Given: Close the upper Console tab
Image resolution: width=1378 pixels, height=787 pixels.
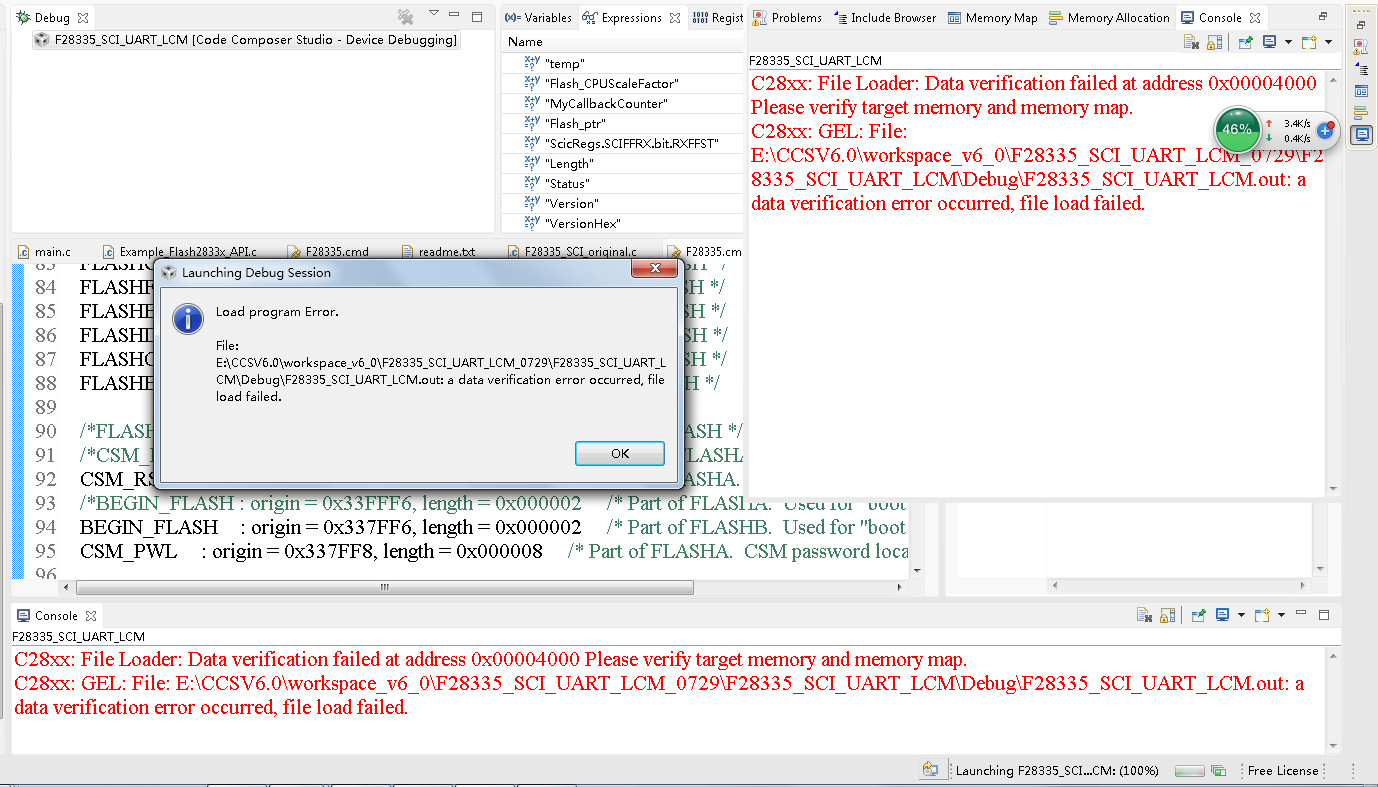Looking at the screenshot, I should 1254,18.
